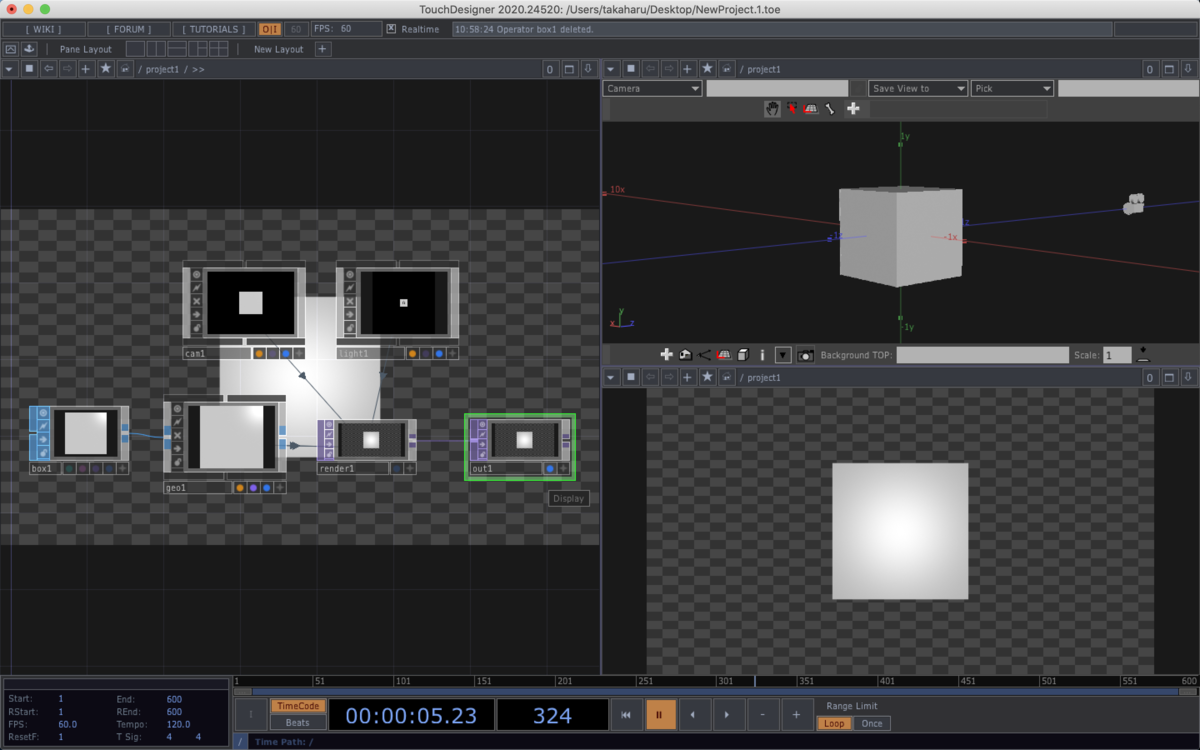This screenshot has width=1200, height=750.
Task: Select Beats display mode
Action: coord(298,723)
